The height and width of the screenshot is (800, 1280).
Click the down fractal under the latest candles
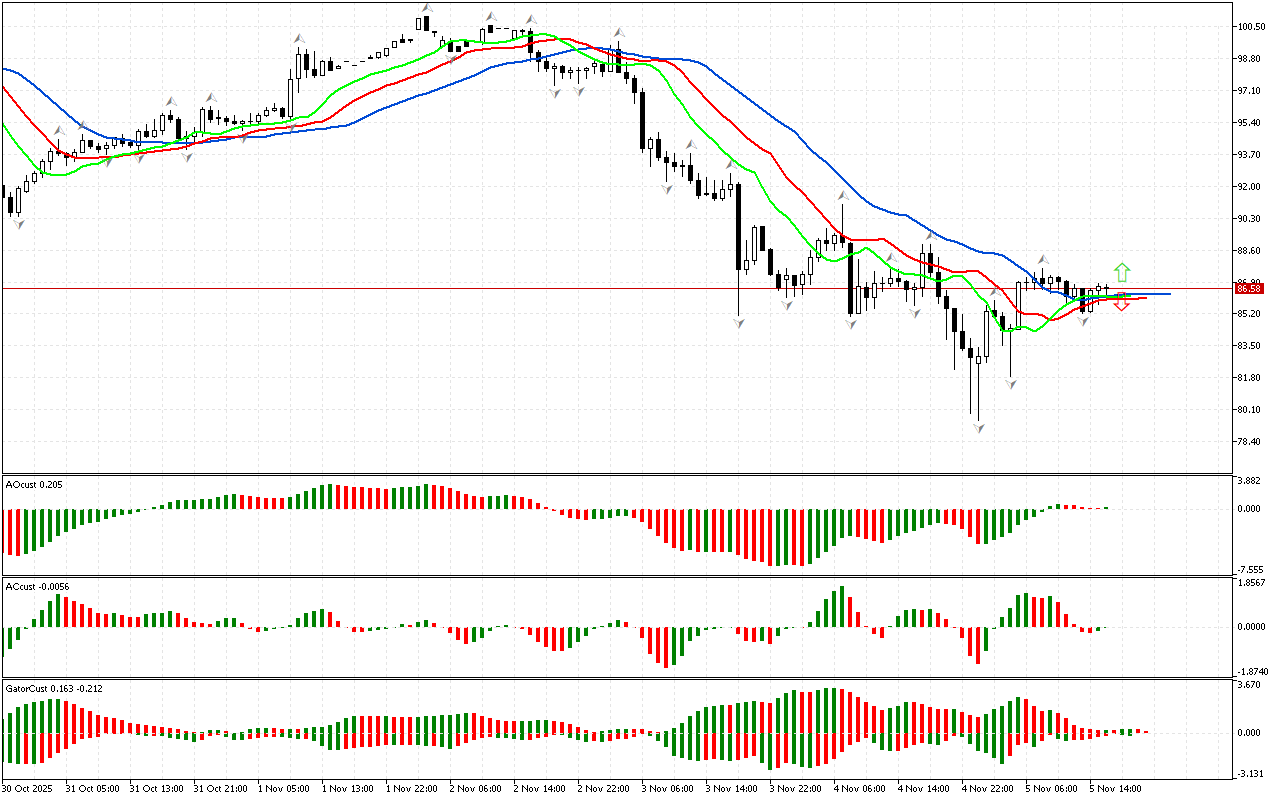1084,320
